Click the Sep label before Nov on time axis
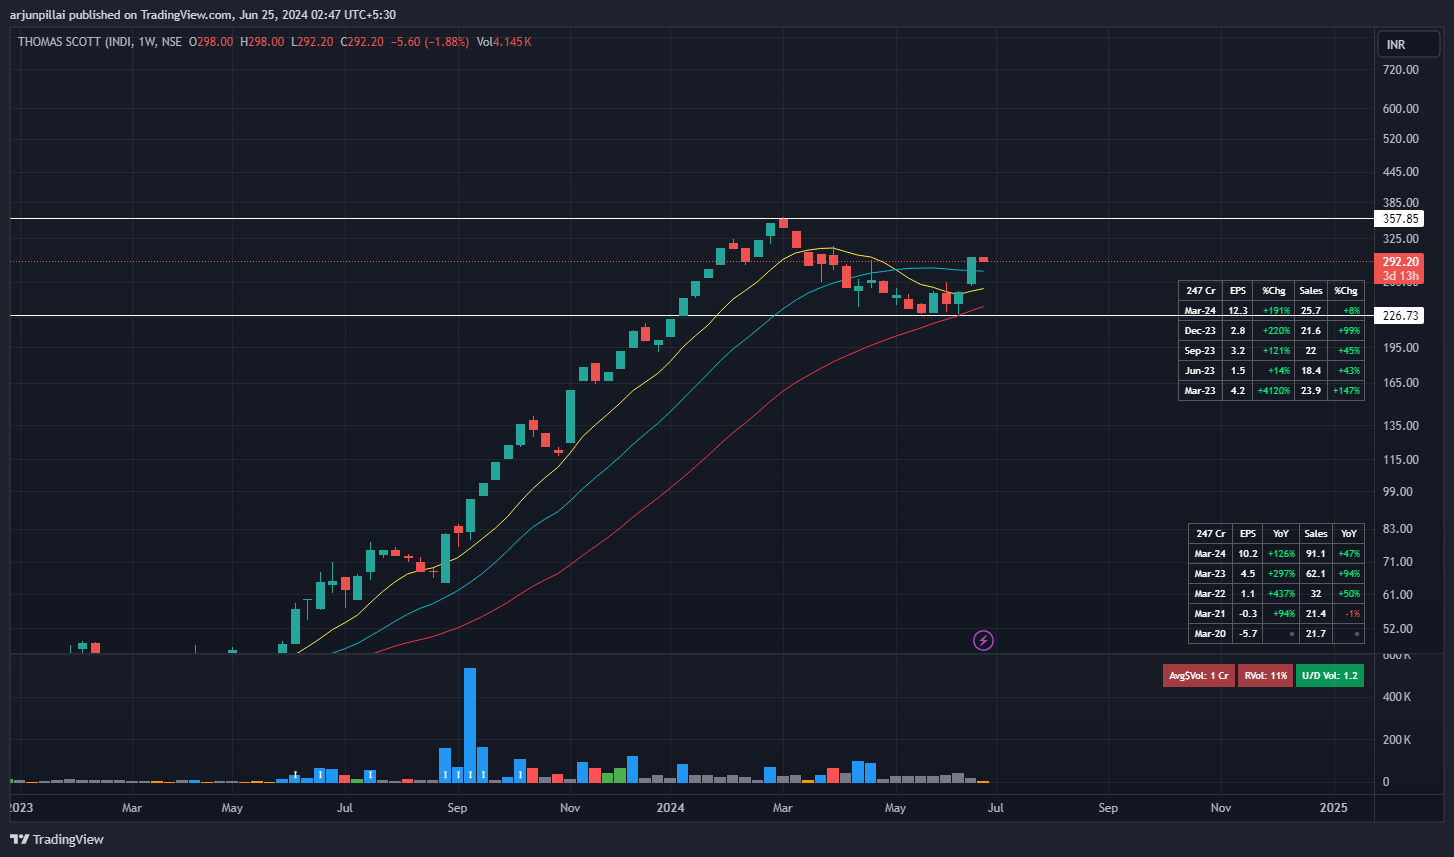This screenshot has height=857, width=1454. pos(457,807)
